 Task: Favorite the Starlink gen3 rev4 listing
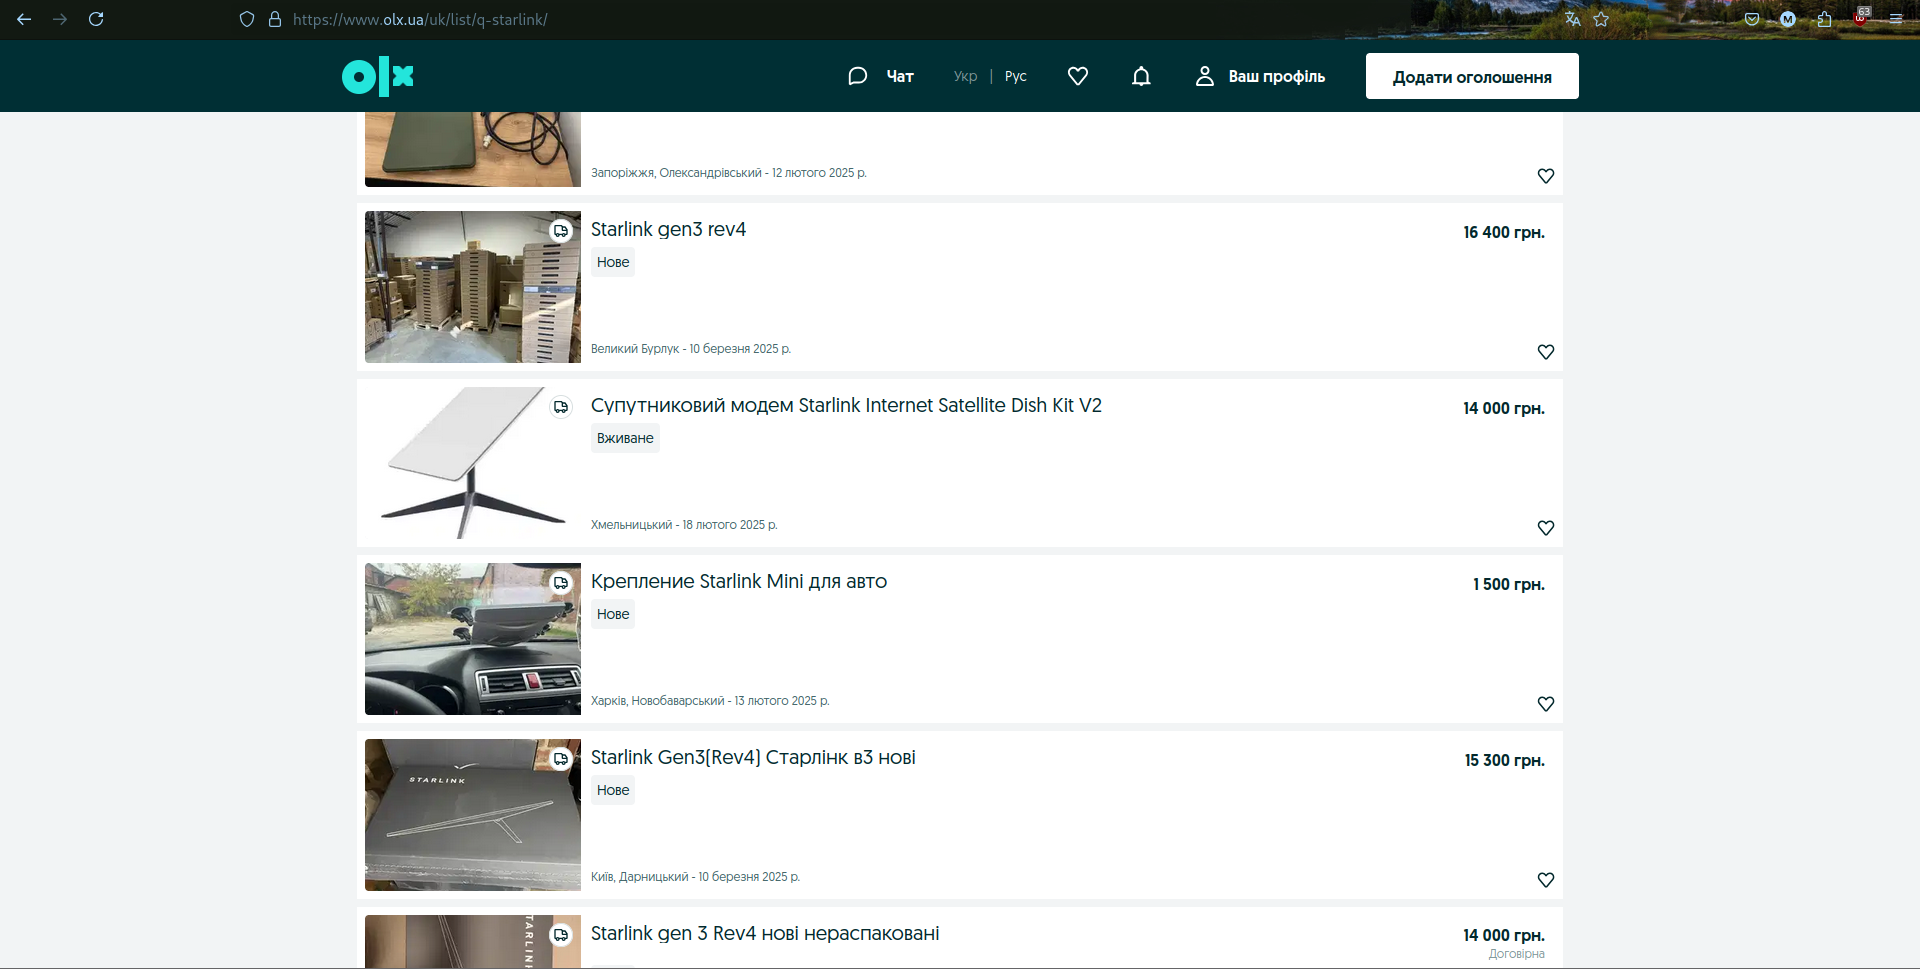[1545, 352]
